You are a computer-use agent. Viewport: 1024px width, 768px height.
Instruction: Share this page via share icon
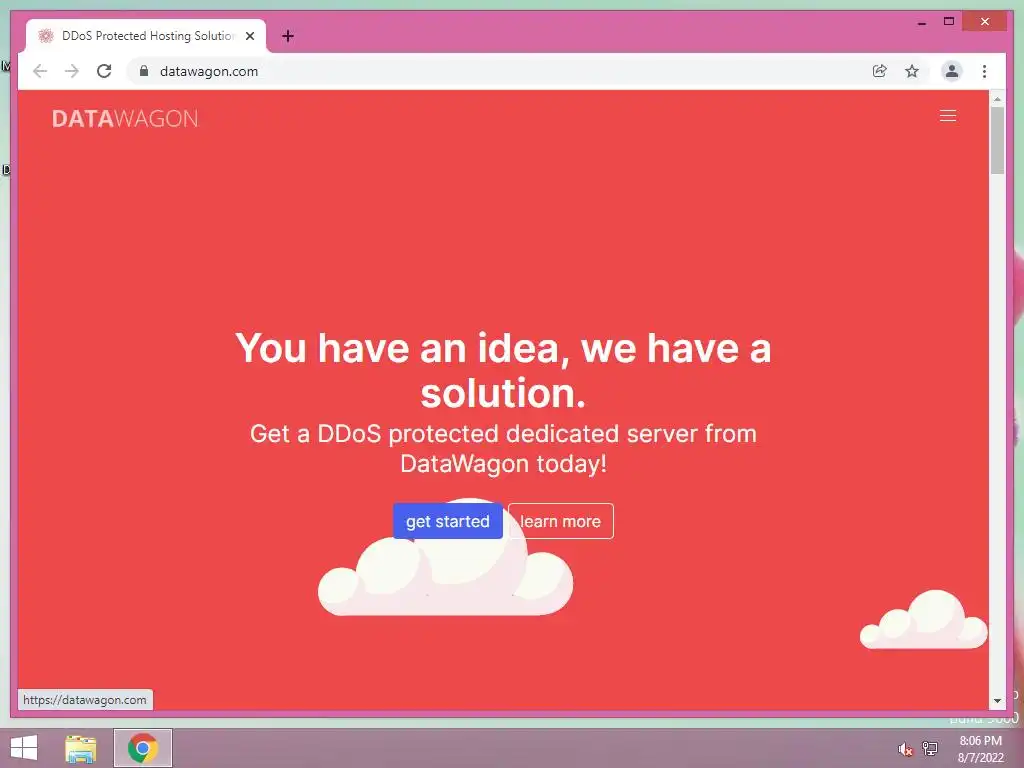tap(880, 71)
